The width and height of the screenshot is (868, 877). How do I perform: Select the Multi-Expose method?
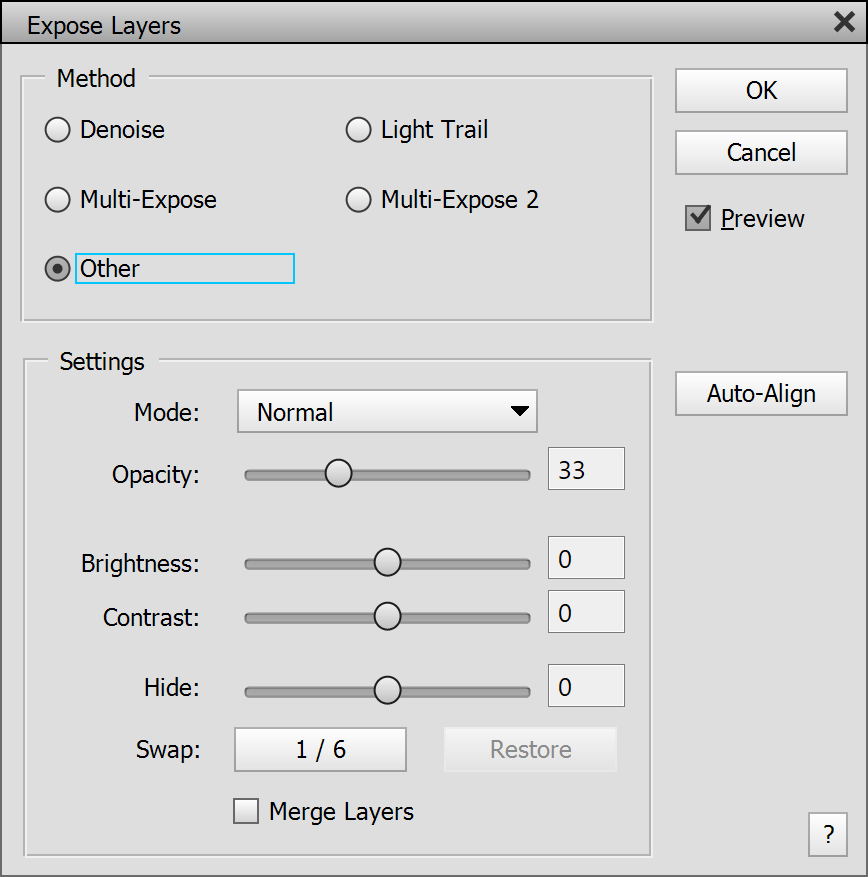pos(58,200)
